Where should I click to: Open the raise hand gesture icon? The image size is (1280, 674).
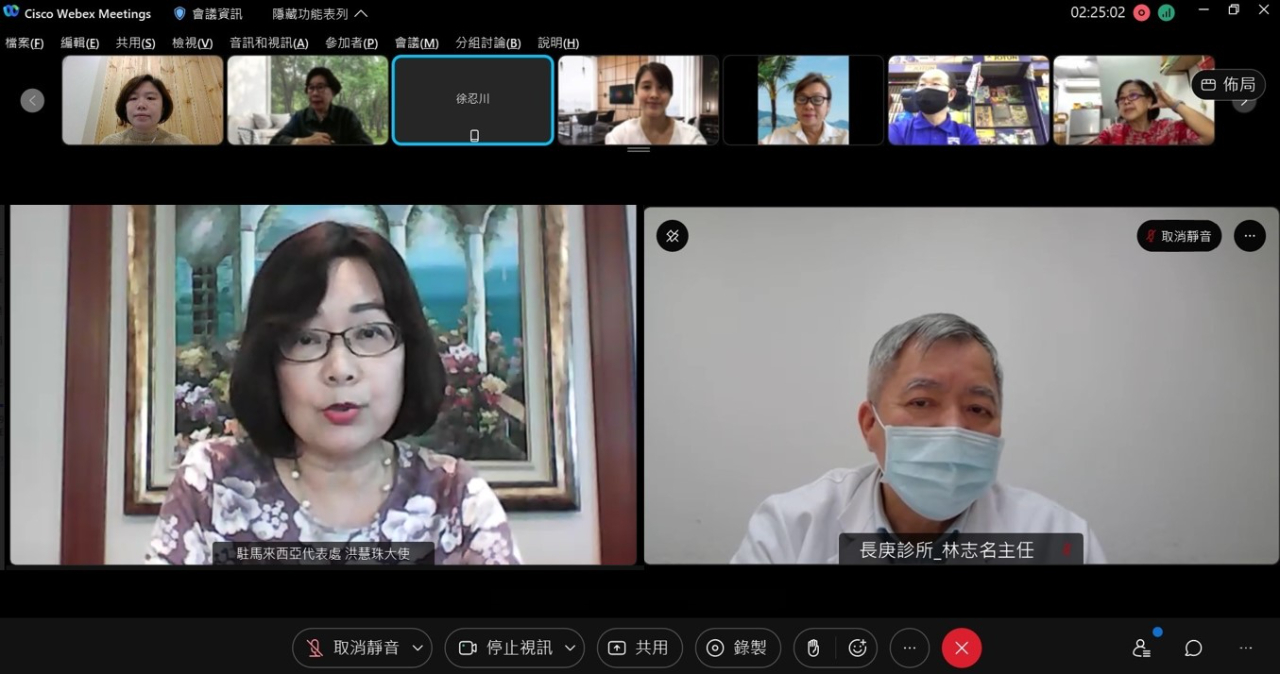click(813, 648)
